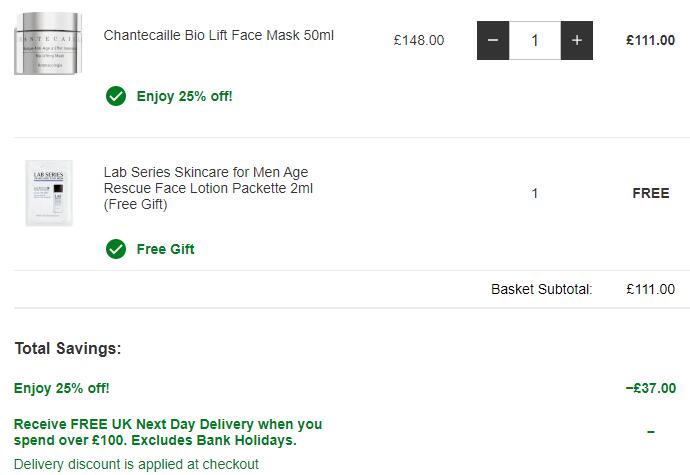690x475 pixels.
Task: Click the green checkmark beside Enjoy 25% off
Action: pos(116,96)
